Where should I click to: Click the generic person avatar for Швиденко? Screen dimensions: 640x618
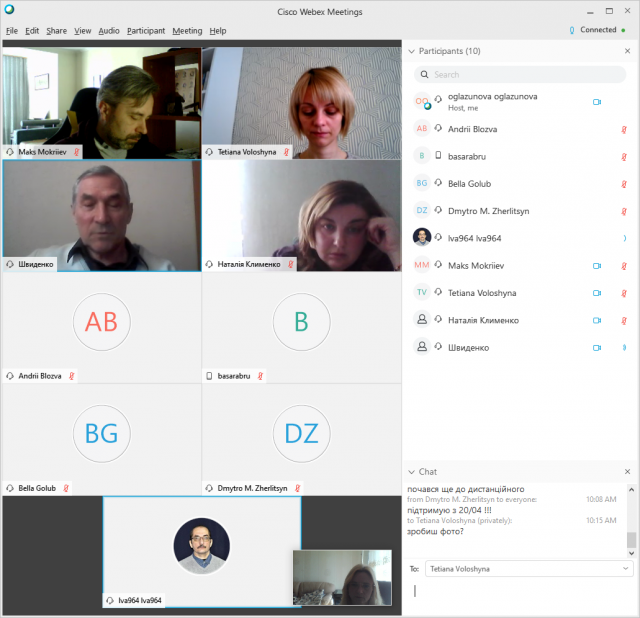(x=422, y=347)
